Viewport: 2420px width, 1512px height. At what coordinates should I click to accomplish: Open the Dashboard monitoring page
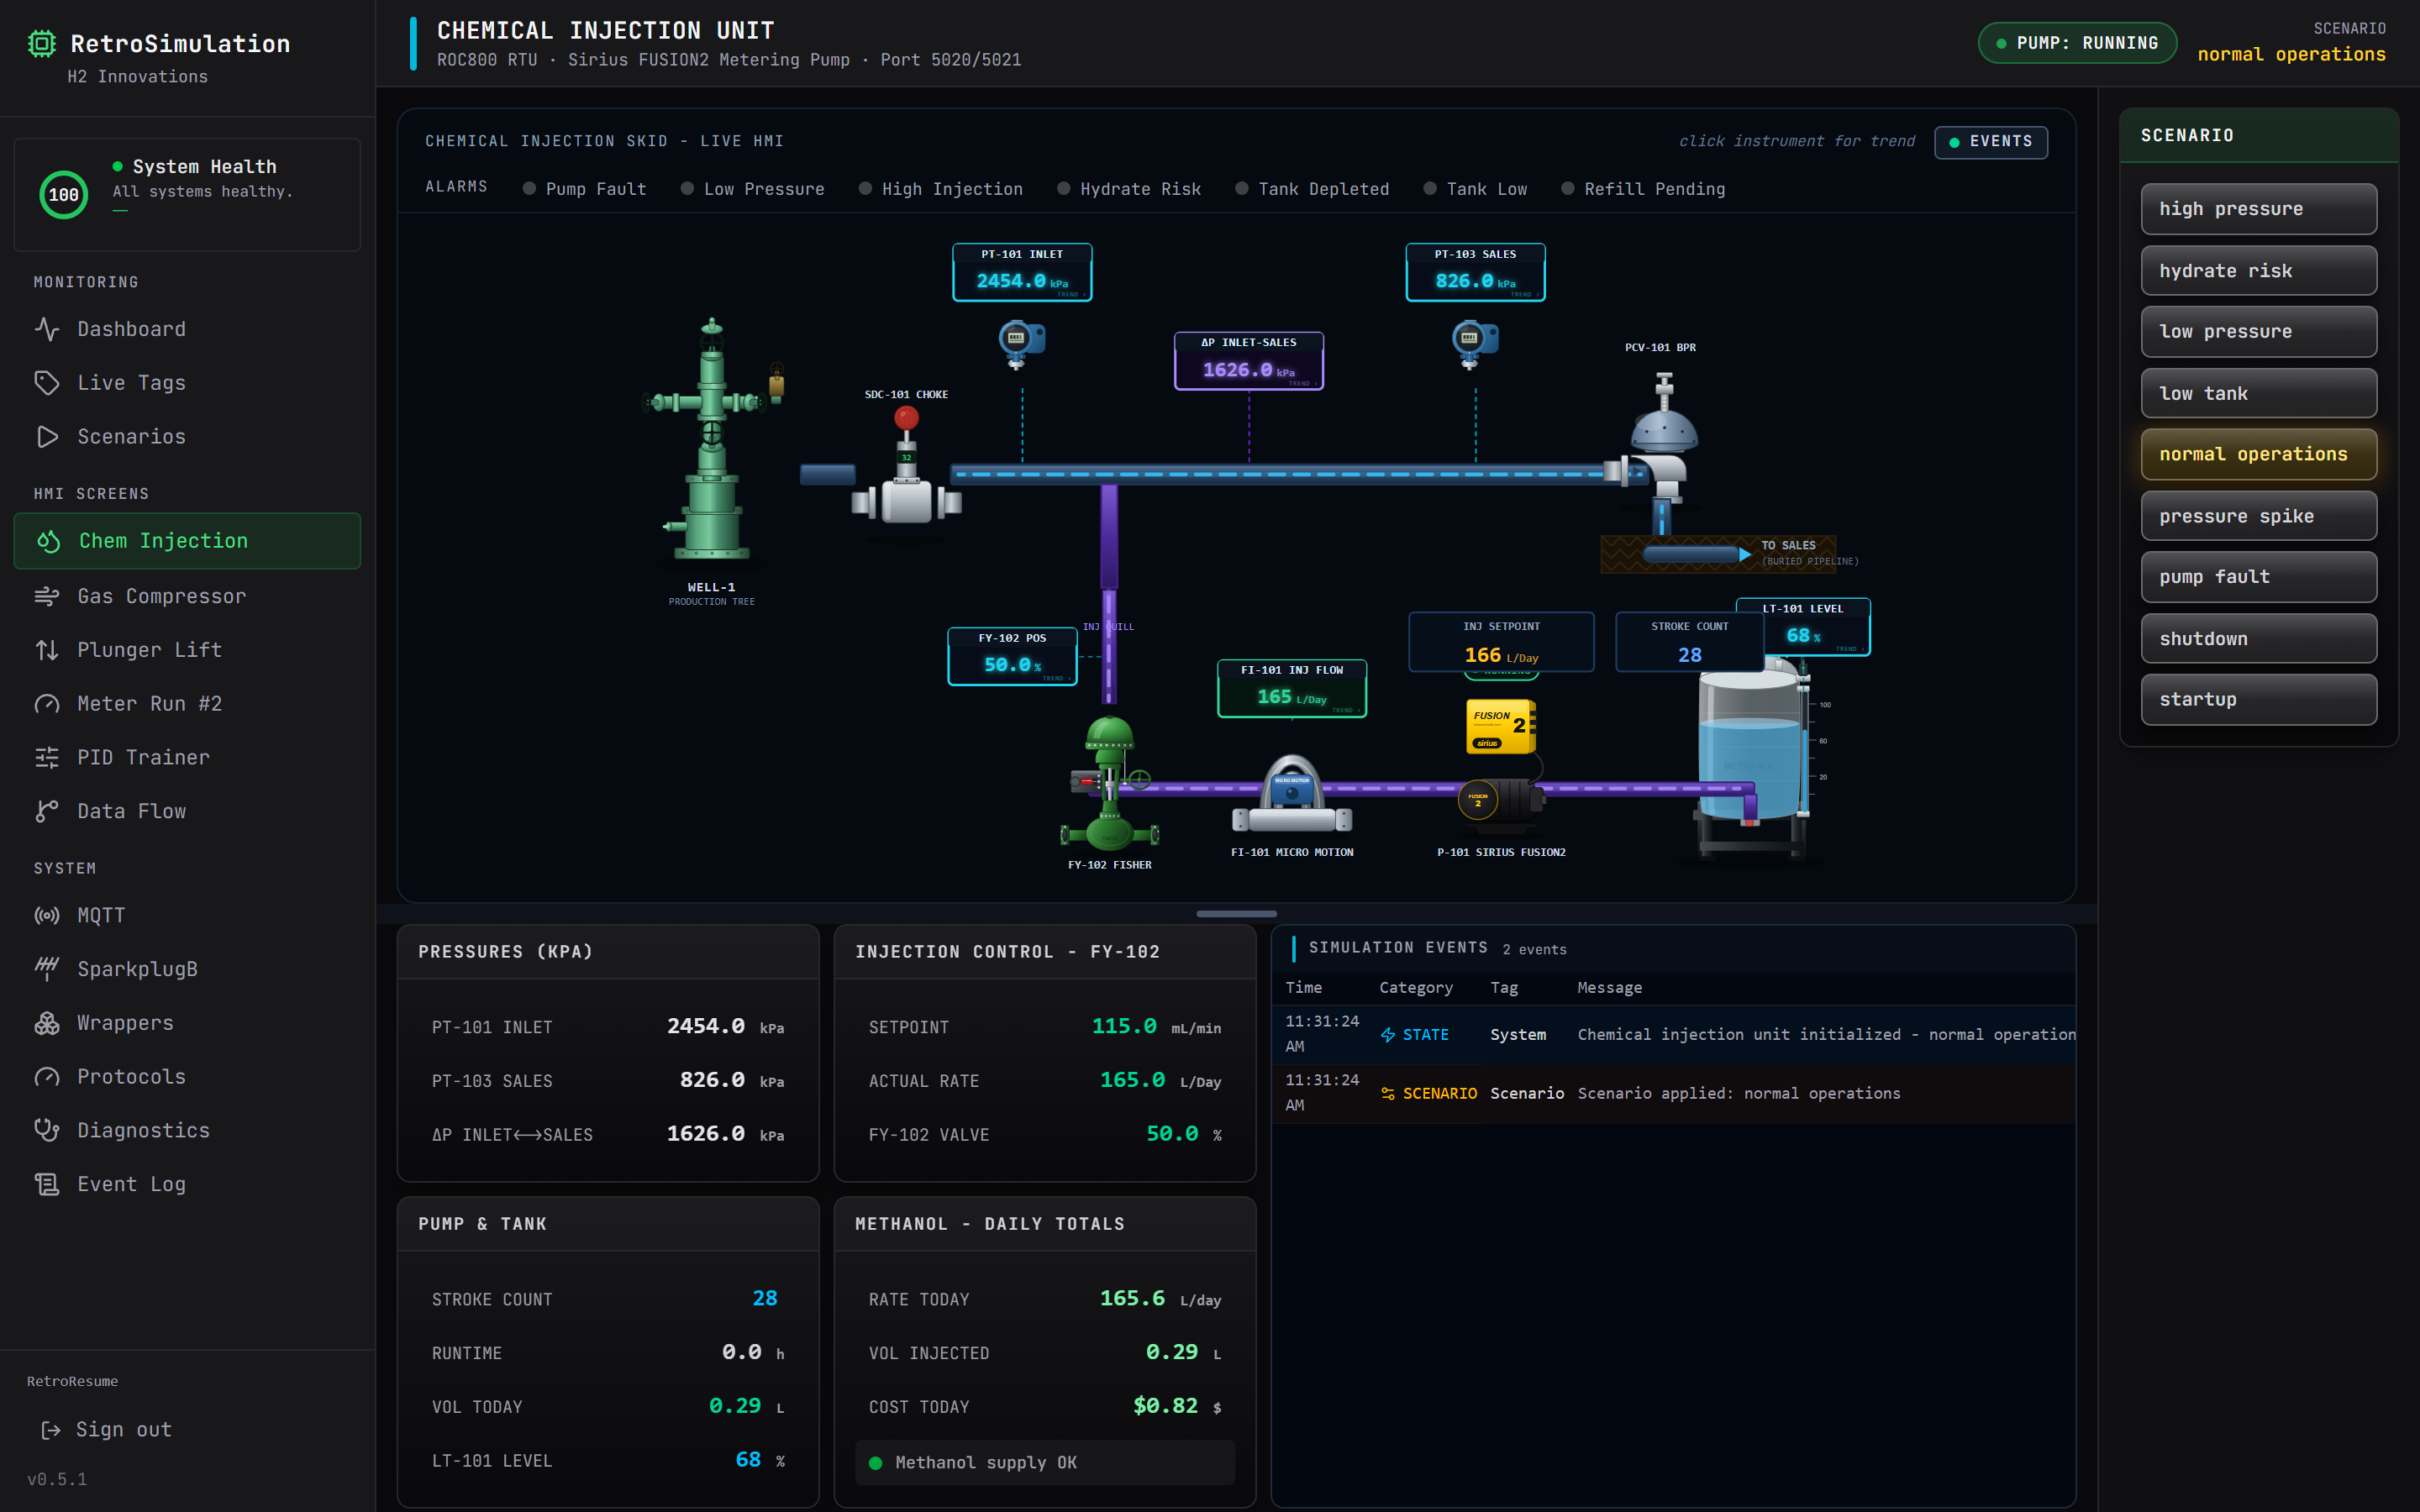[187, 329]
